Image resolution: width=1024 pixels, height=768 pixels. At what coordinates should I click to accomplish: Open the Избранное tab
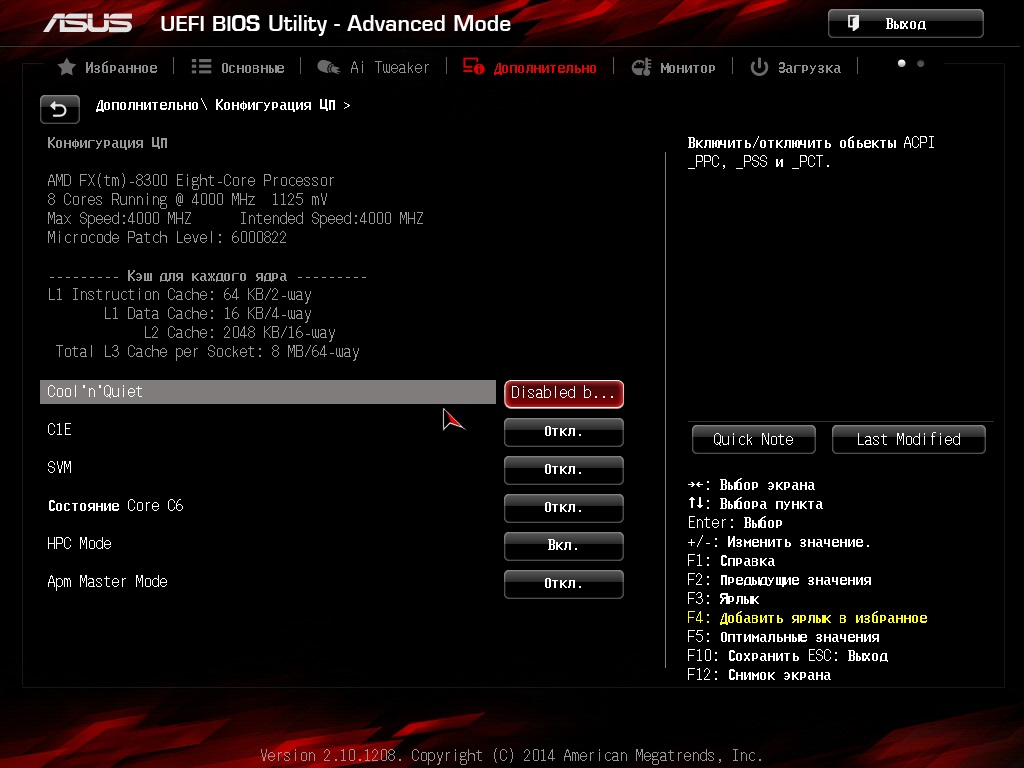108,67
